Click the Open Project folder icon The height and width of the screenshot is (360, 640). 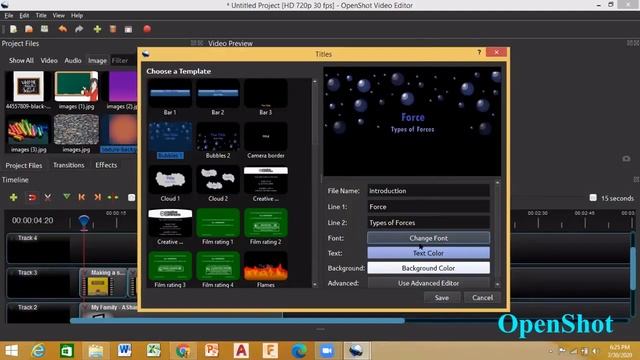tap(29, 29)
